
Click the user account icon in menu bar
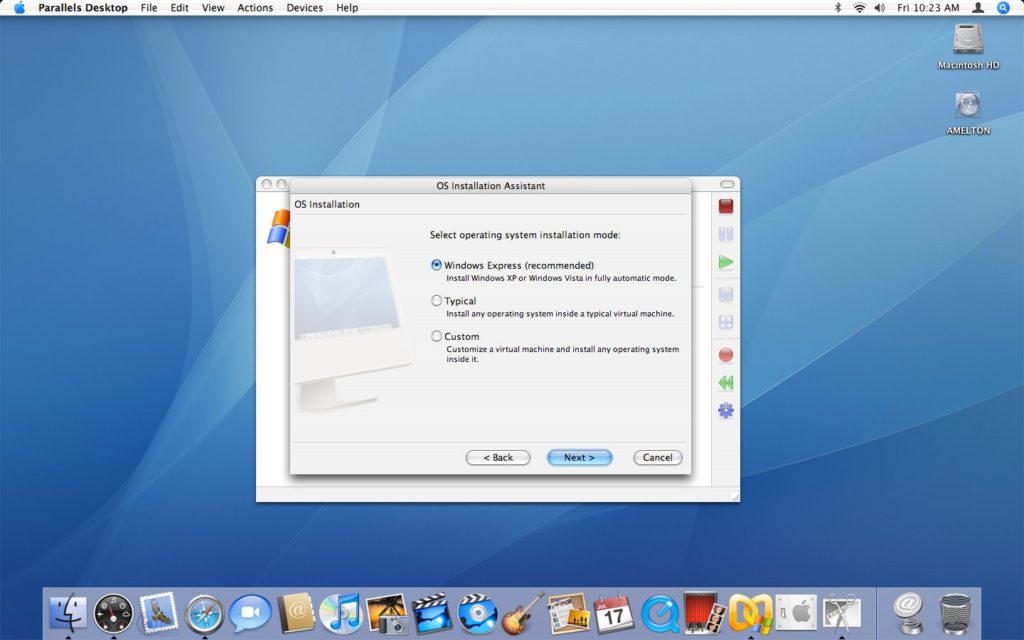[978, 8]
